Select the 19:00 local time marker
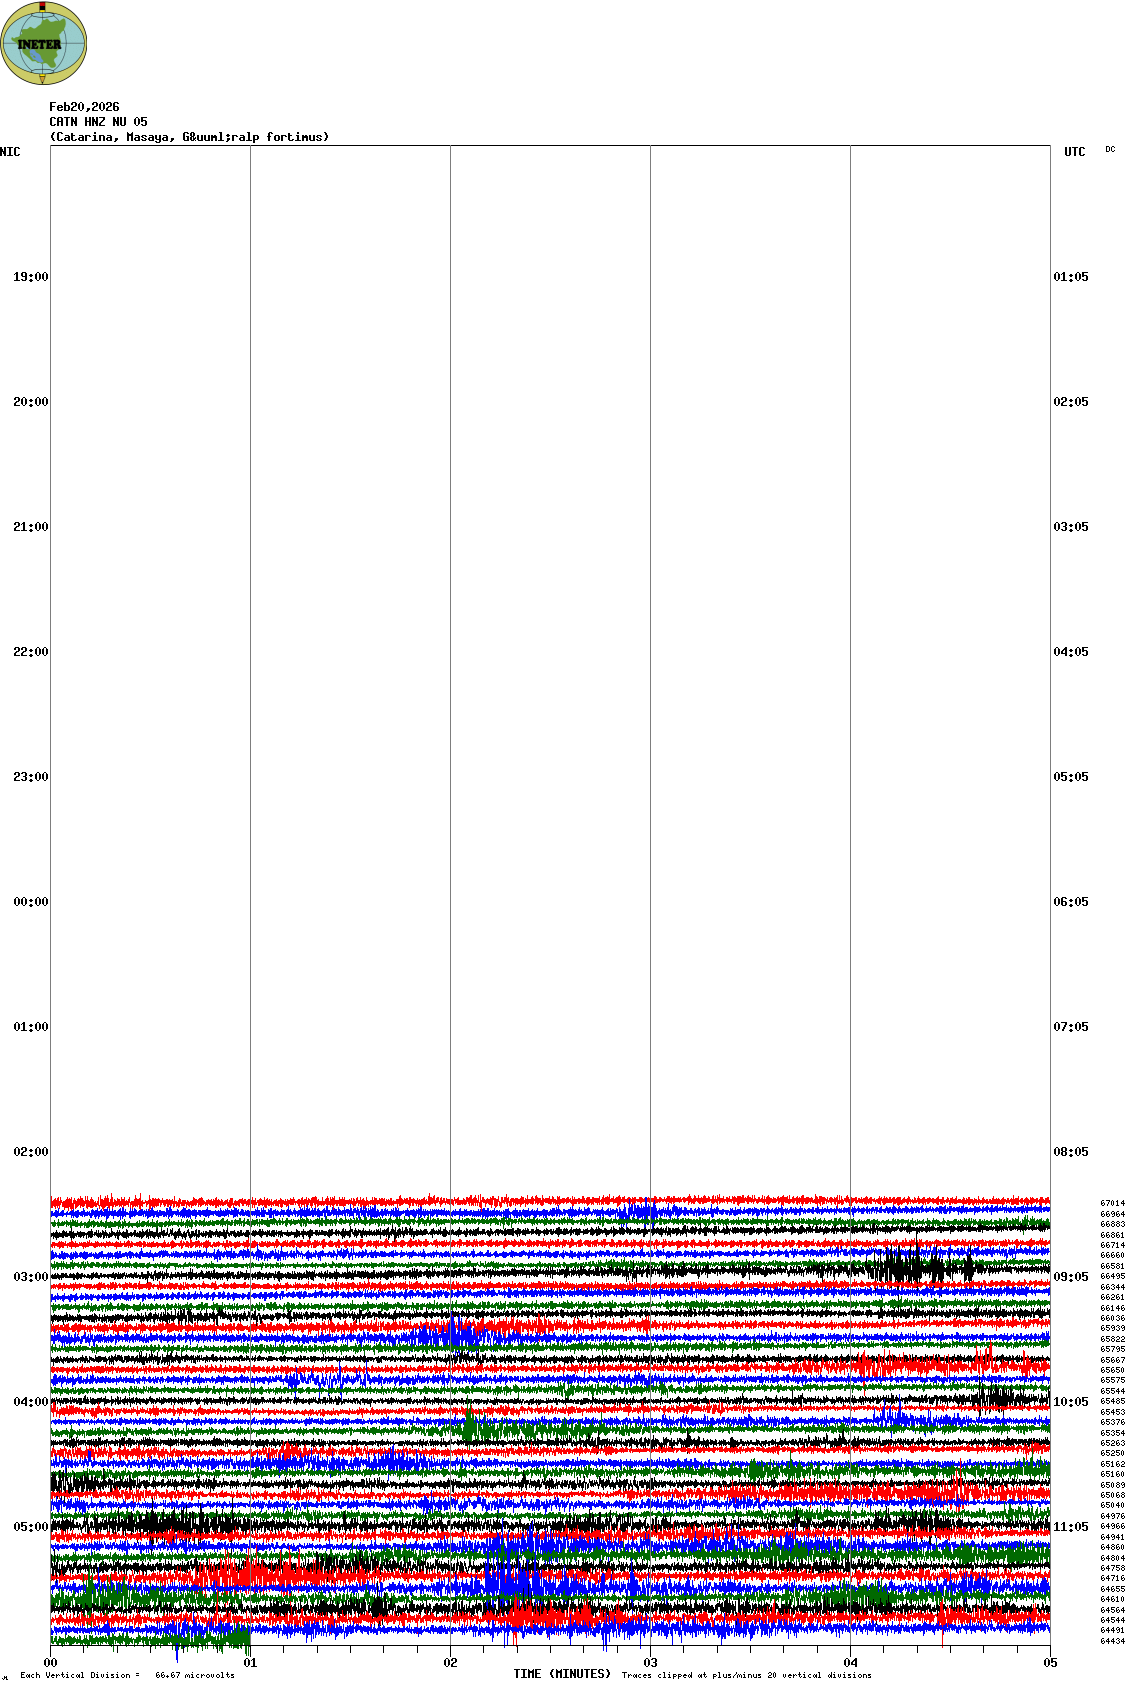The image size is (1130, 1689). (30, 277)
